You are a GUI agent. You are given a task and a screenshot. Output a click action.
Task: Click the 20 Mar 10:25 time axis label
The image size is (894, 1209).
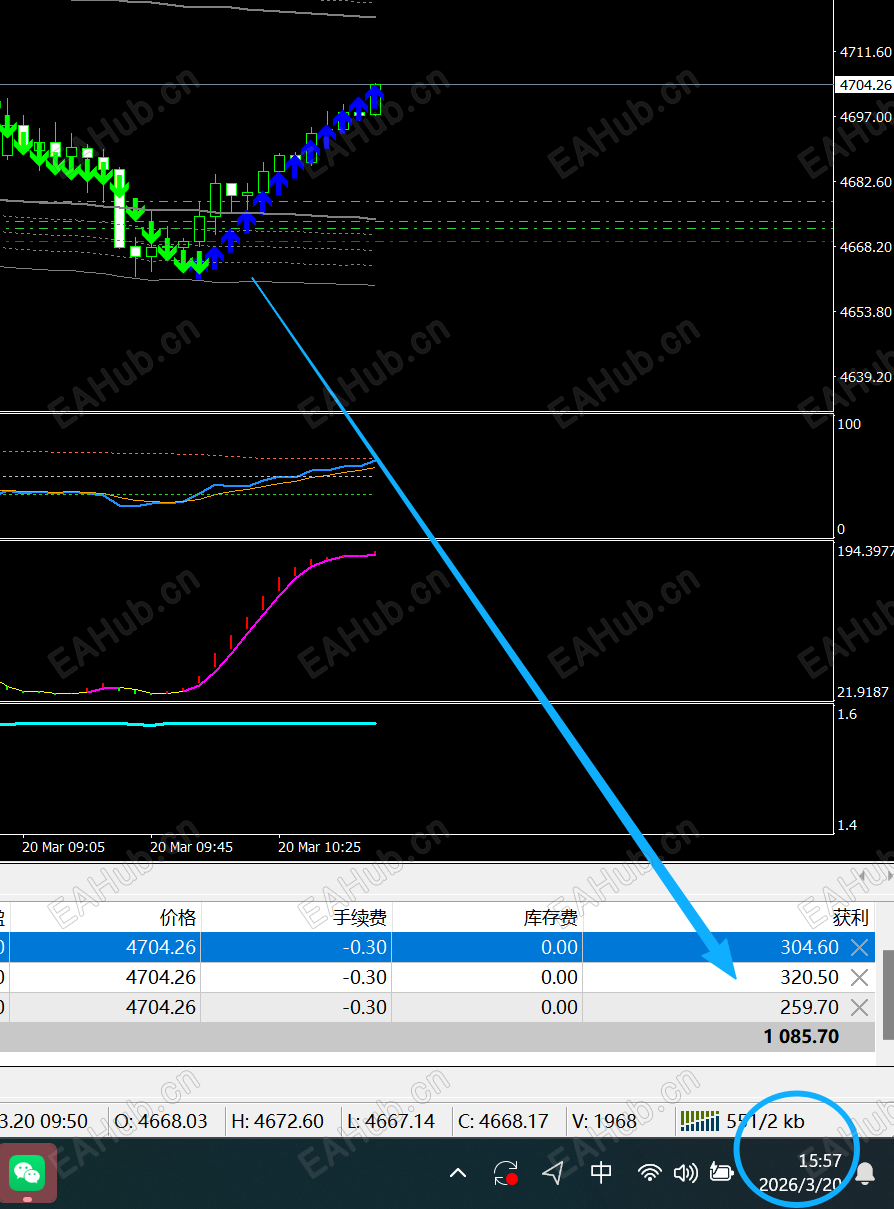(319, 847)
